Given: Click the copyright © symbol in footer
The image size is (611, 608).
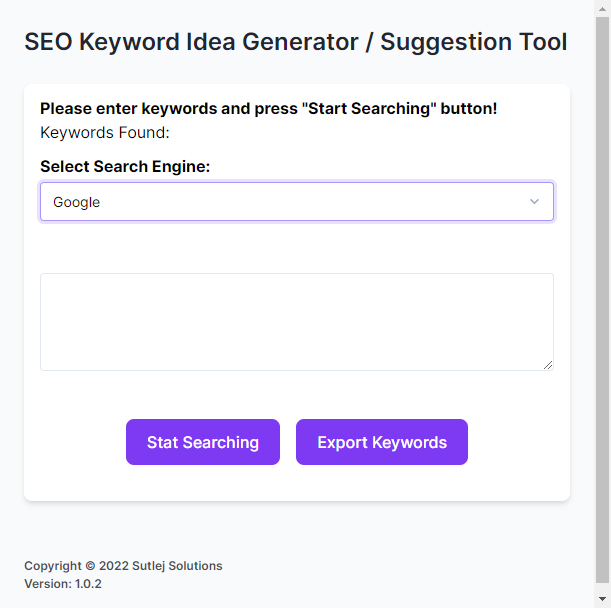Looking at the screenshot, I should pyautogui.click(x=90, y=566).
